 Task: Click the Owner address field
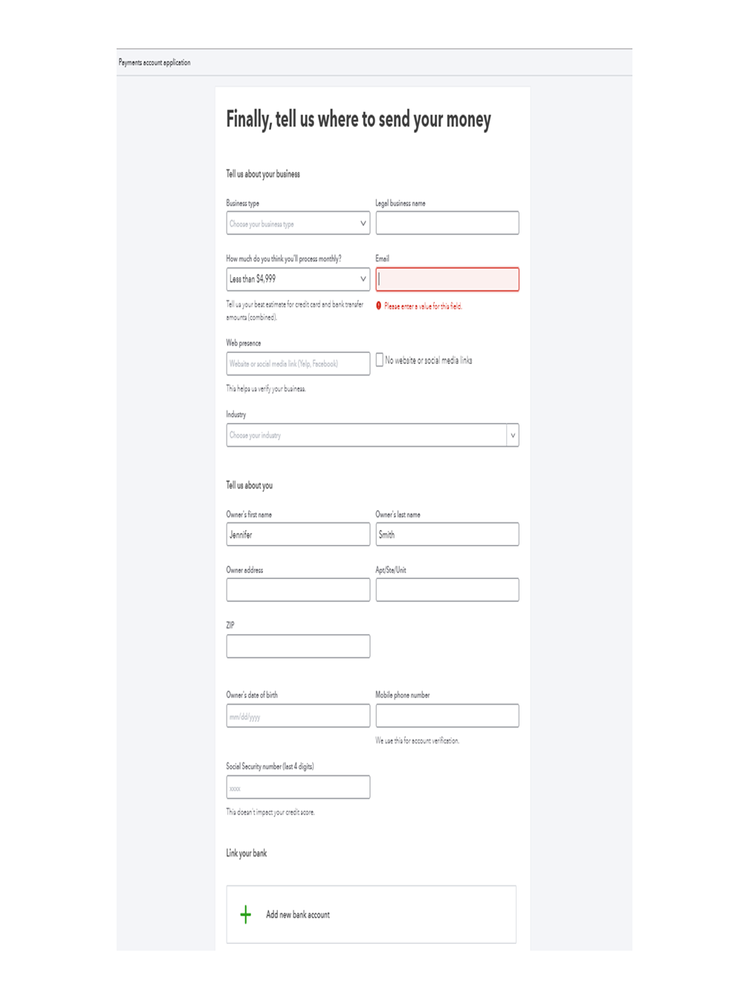click(297, 590)
